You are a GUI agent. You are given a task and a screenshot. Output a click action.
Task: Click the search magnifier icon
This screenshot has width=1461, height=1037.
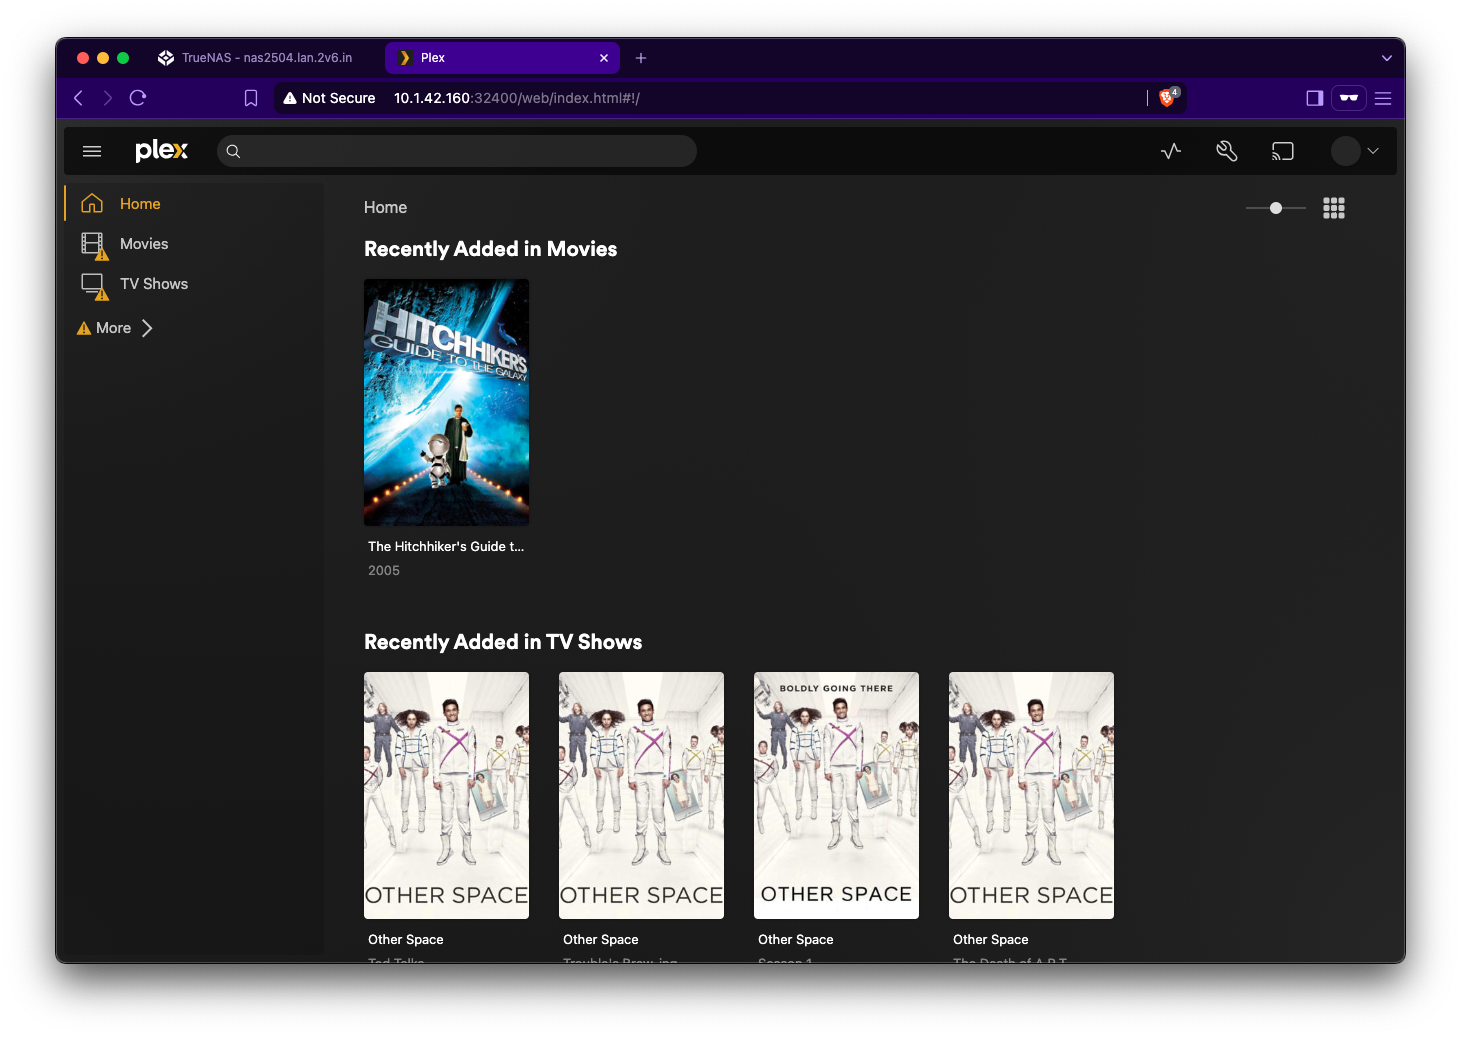click(233, 151)
